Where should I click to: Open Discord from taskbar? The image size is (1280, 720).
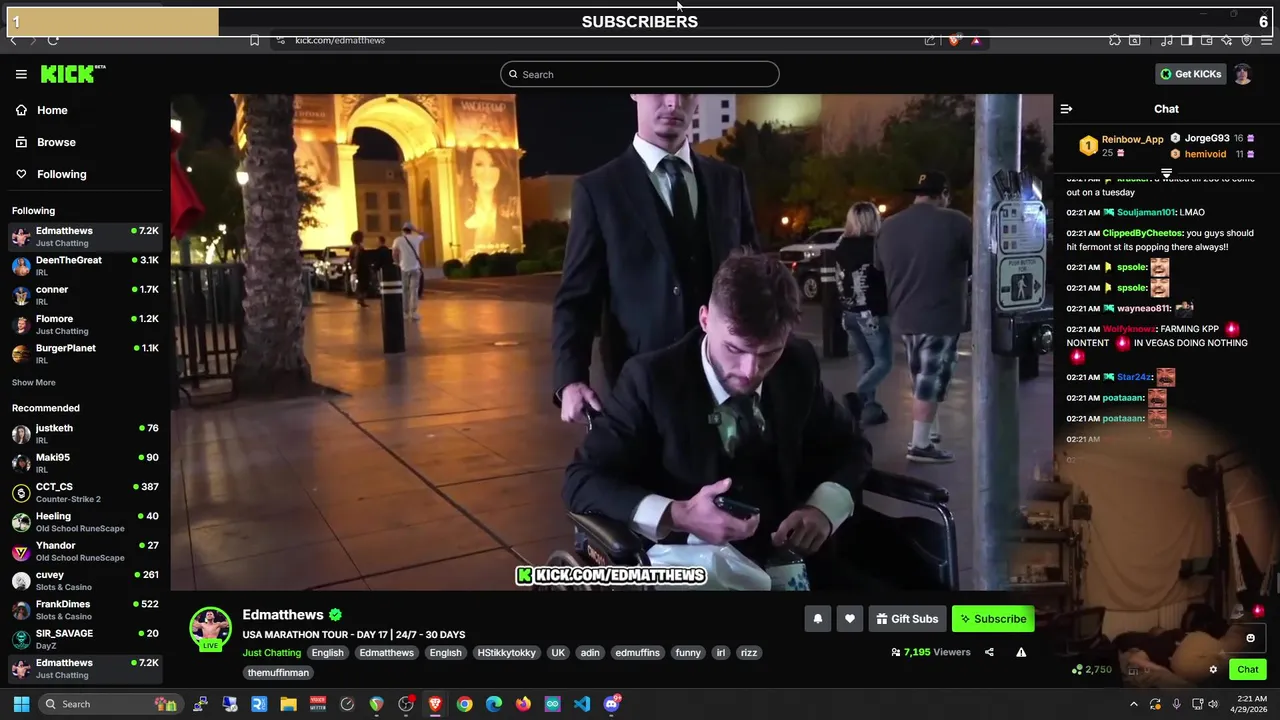pyautogui.click(x=612, y=704)
